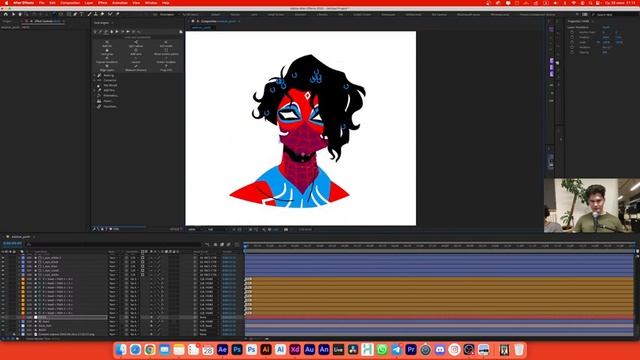640x360 pixels.
Task: Toggle Position stopwatch in Properties
Action: 572,37
